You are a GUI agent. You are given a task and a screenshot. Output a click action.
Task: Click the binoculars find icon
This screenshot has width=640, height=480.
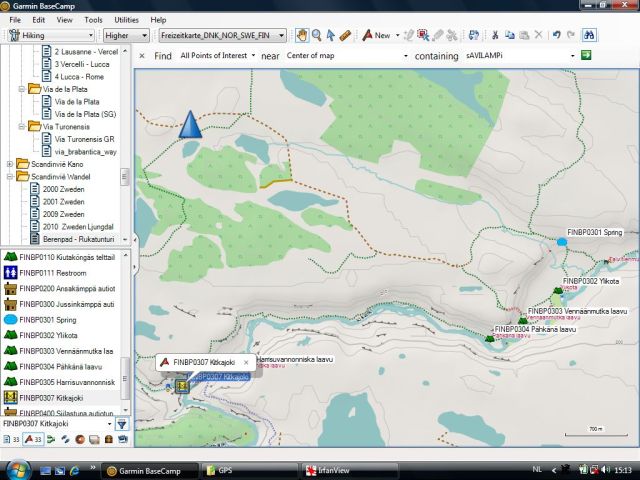(590, 35)
